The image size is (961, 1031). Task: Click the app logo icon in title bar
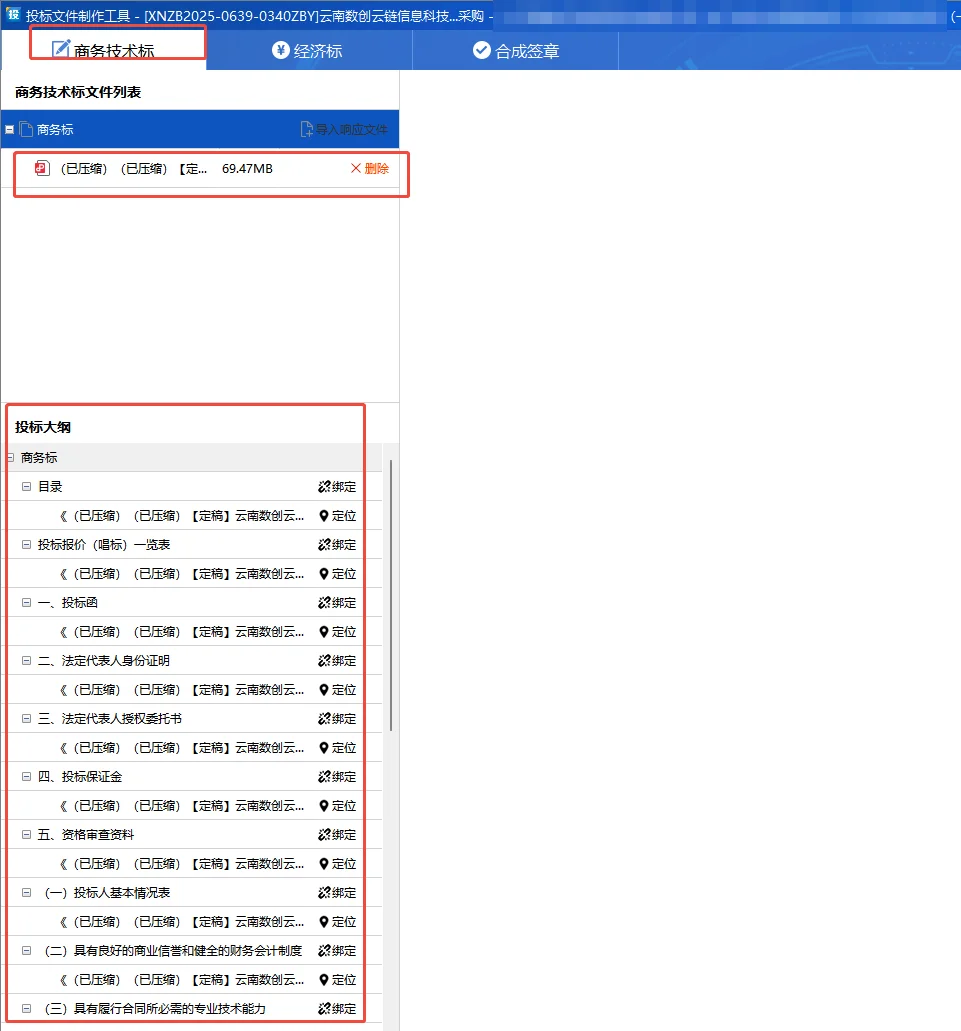coord(13,14)
